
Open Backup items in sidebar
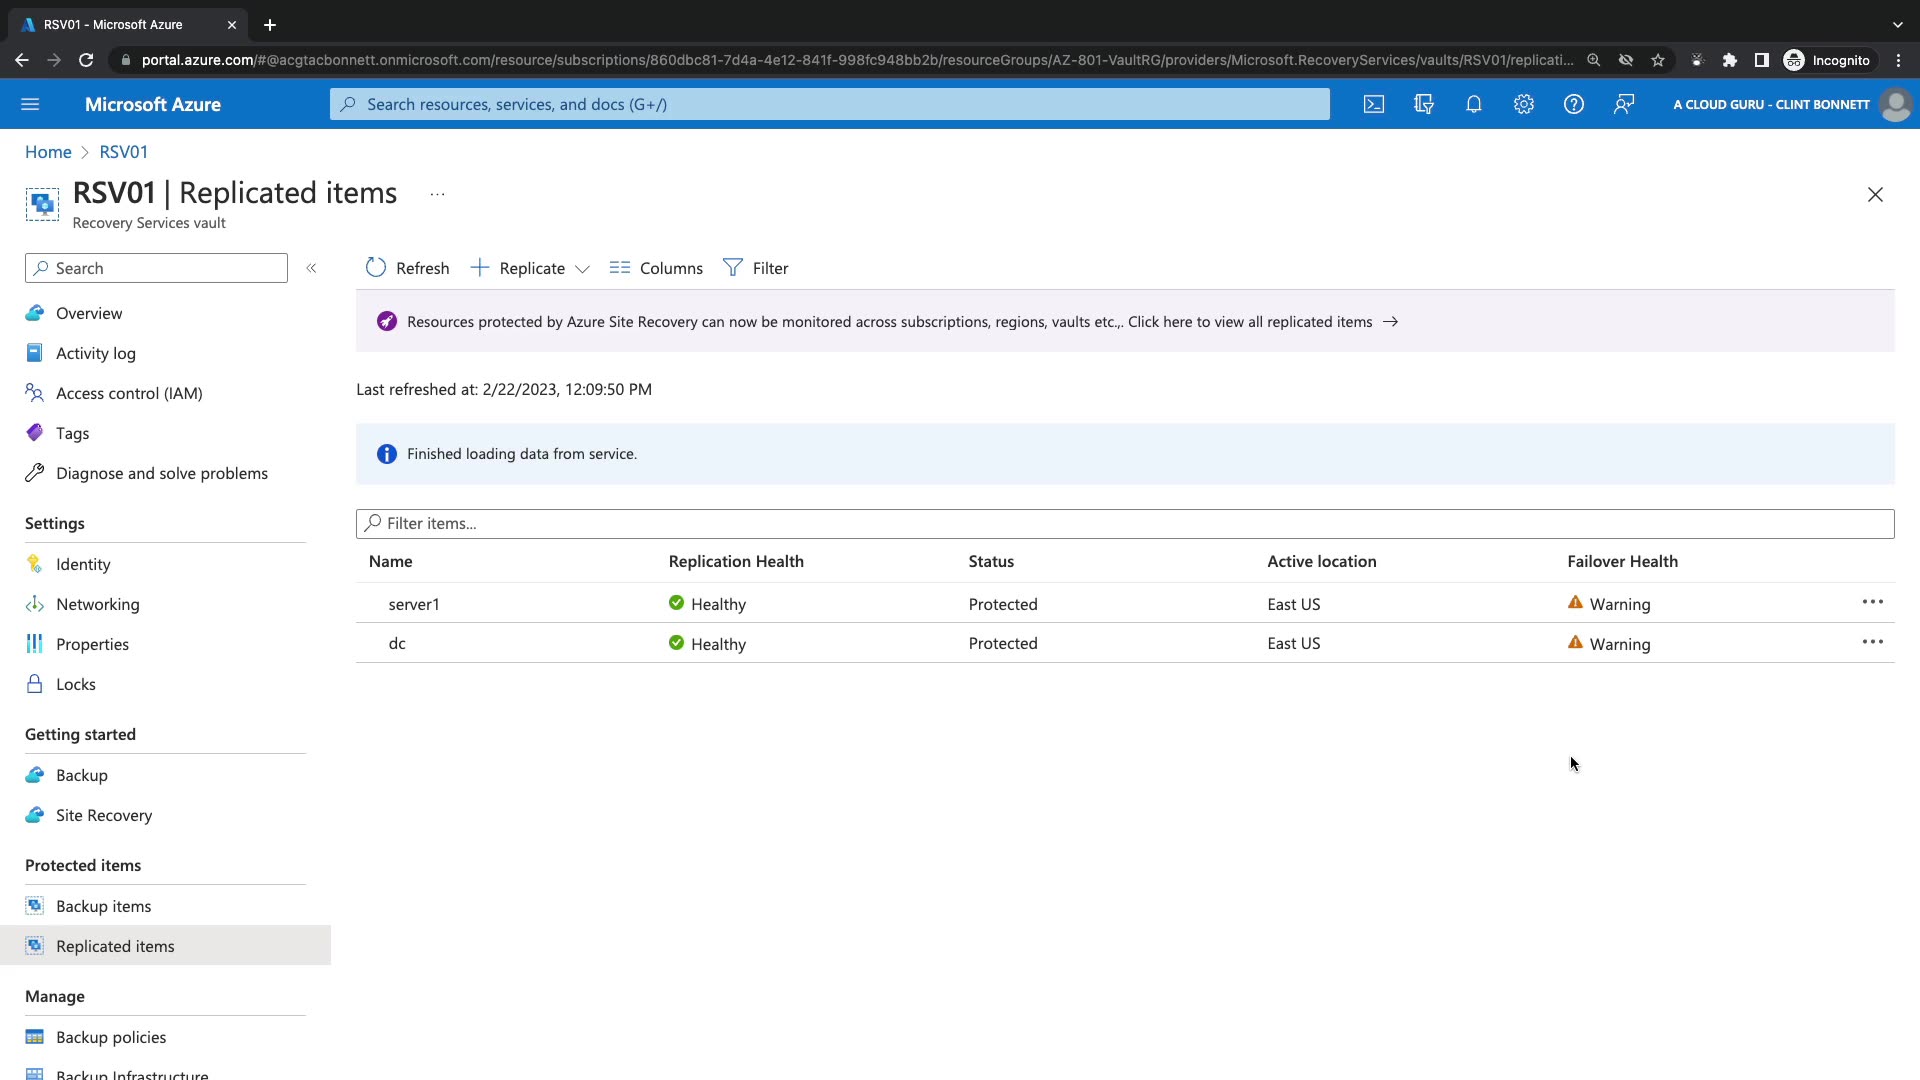click(103, 906)
